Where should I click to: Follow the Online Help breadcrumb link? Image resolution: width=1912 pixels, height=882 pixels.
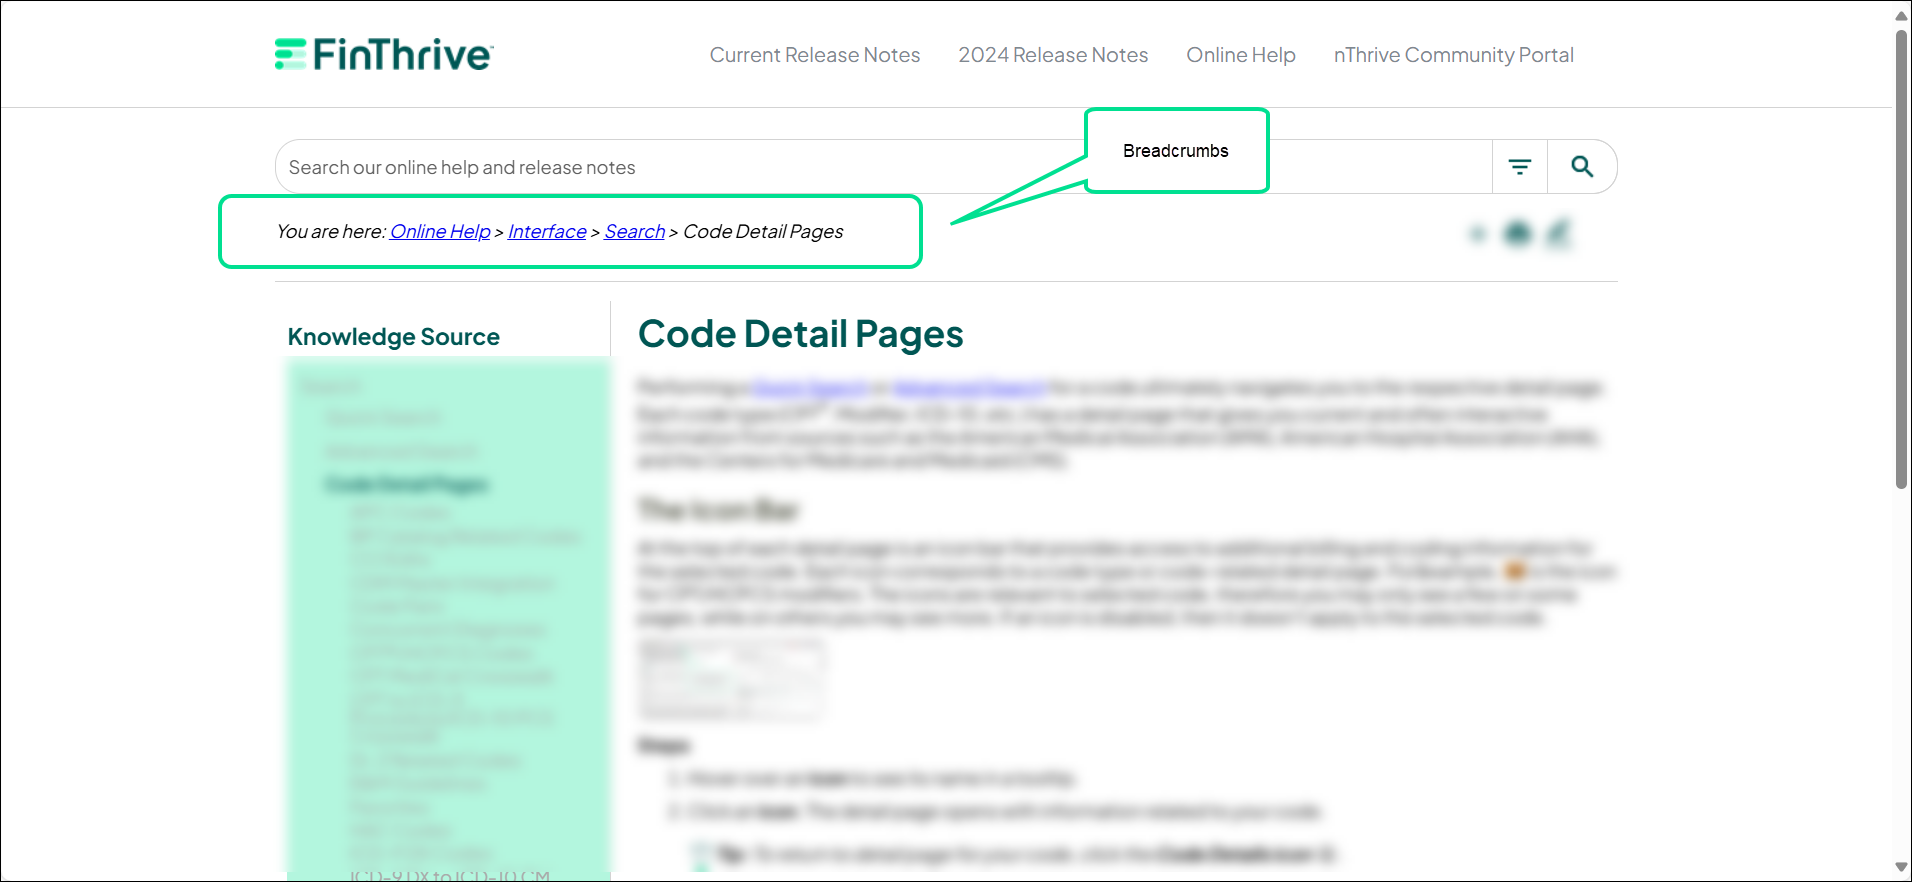coord(440,232)
